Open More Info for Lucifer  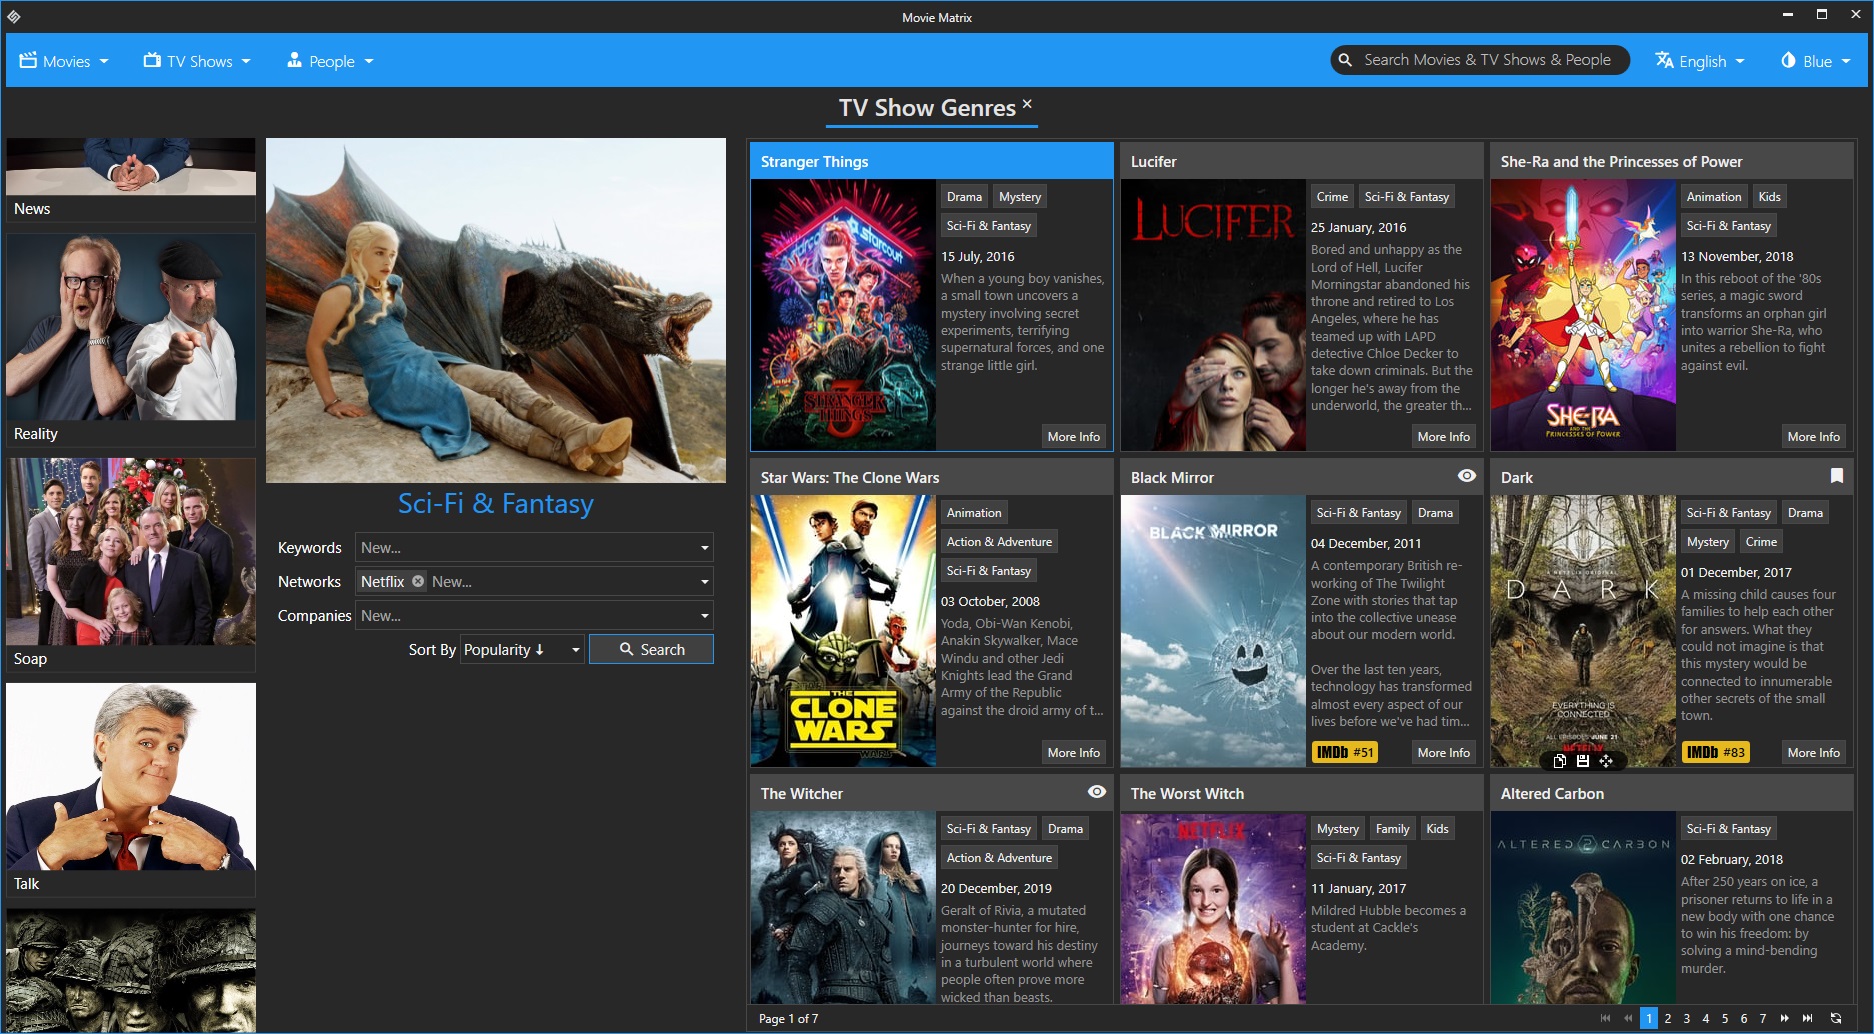point(1443,436)
